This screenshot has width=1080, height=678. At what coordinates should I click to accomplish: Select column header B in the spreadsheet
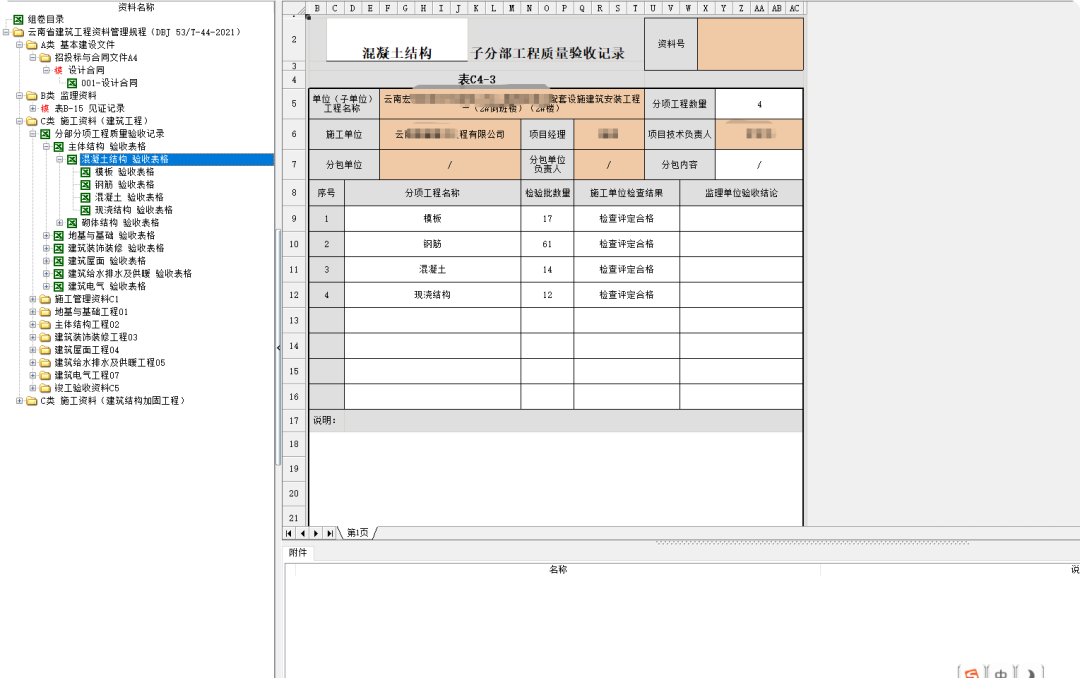[317, 9]
